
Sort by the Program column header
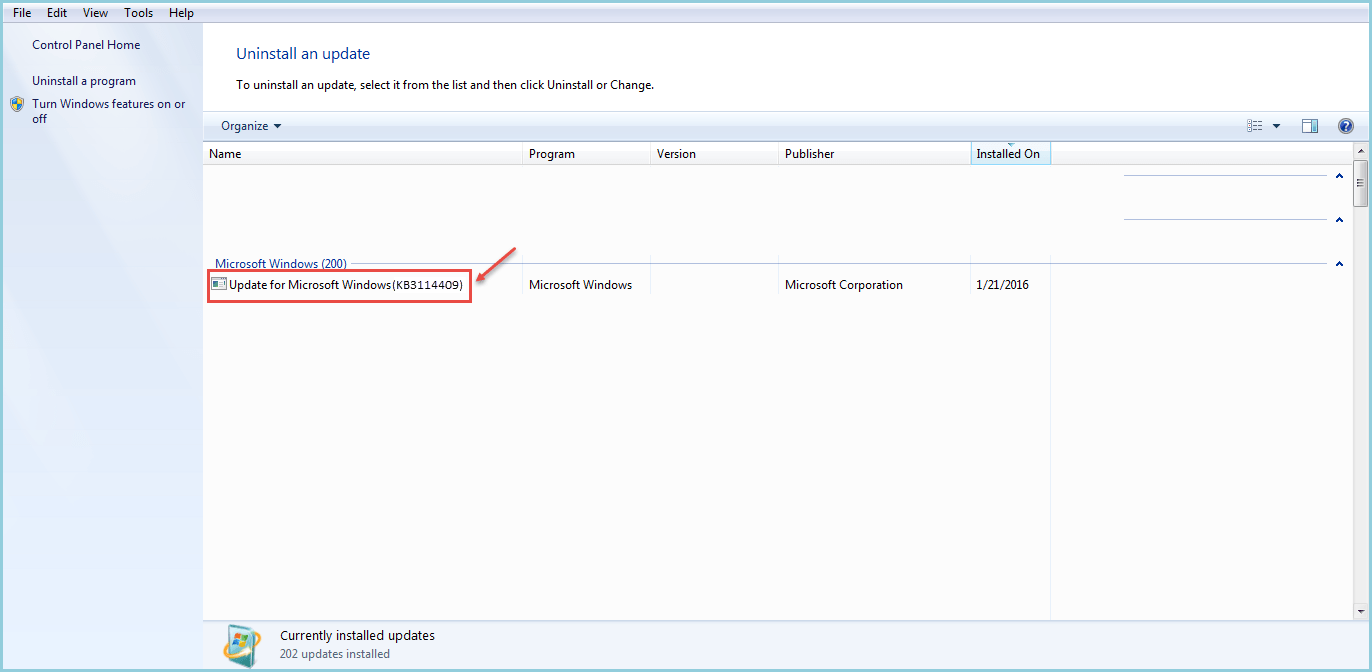587,154
